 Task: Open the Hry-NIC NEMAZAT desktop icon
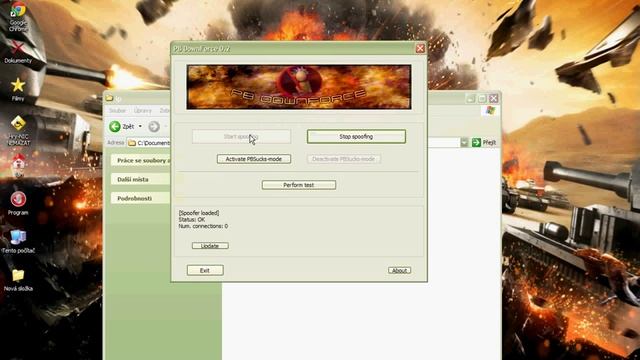pos(18,131)
